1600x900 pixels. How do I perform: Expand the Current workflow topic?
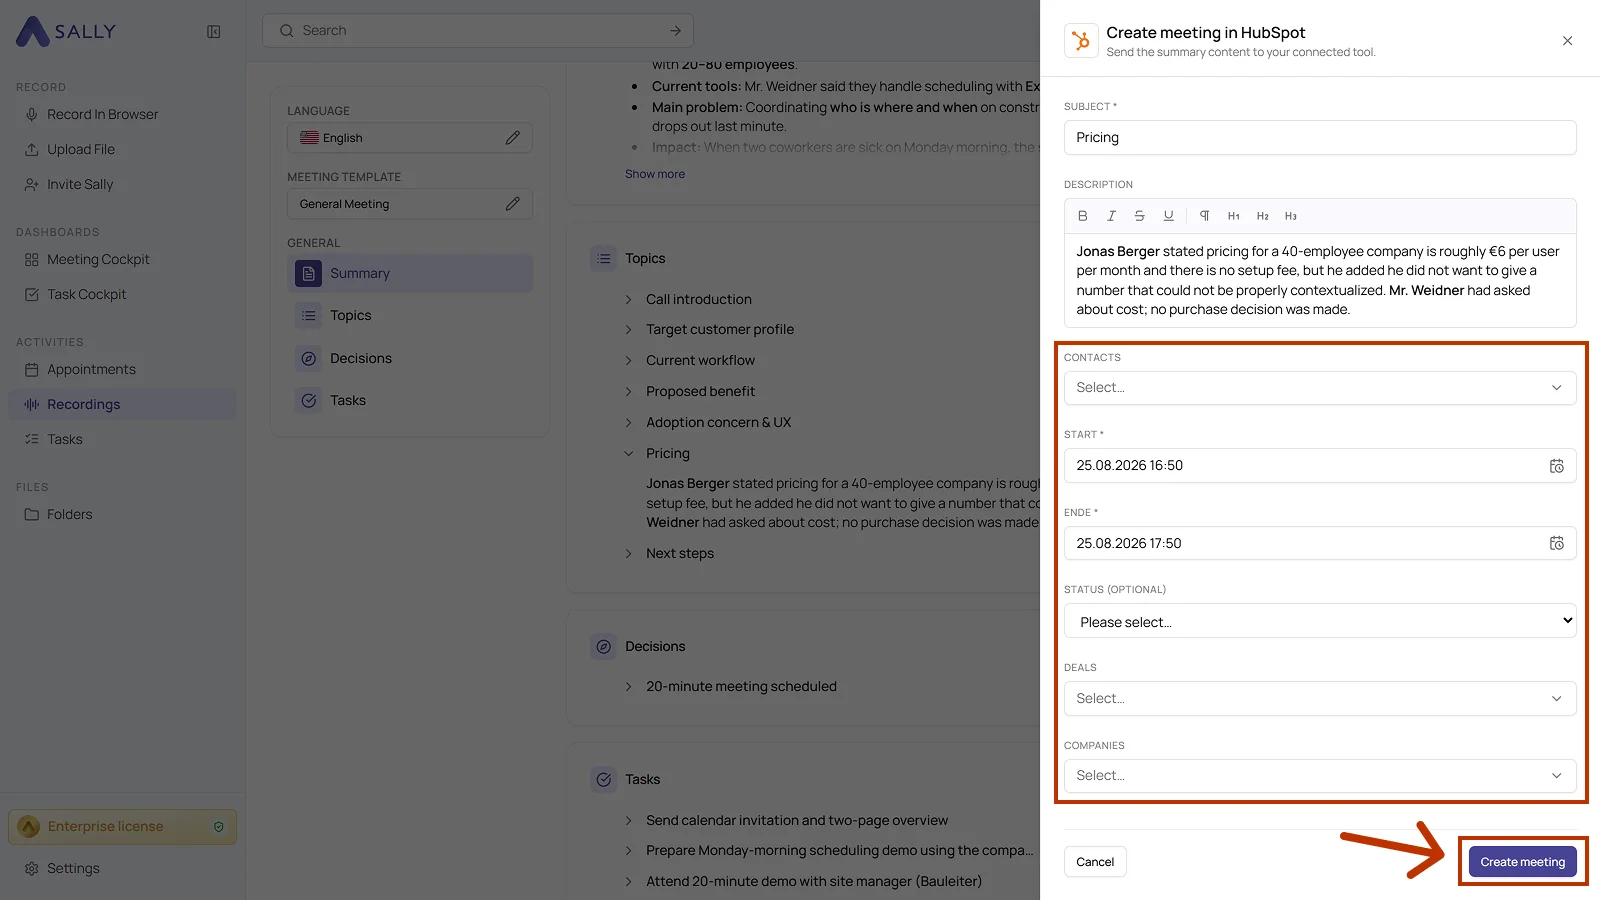click(628, 361)
